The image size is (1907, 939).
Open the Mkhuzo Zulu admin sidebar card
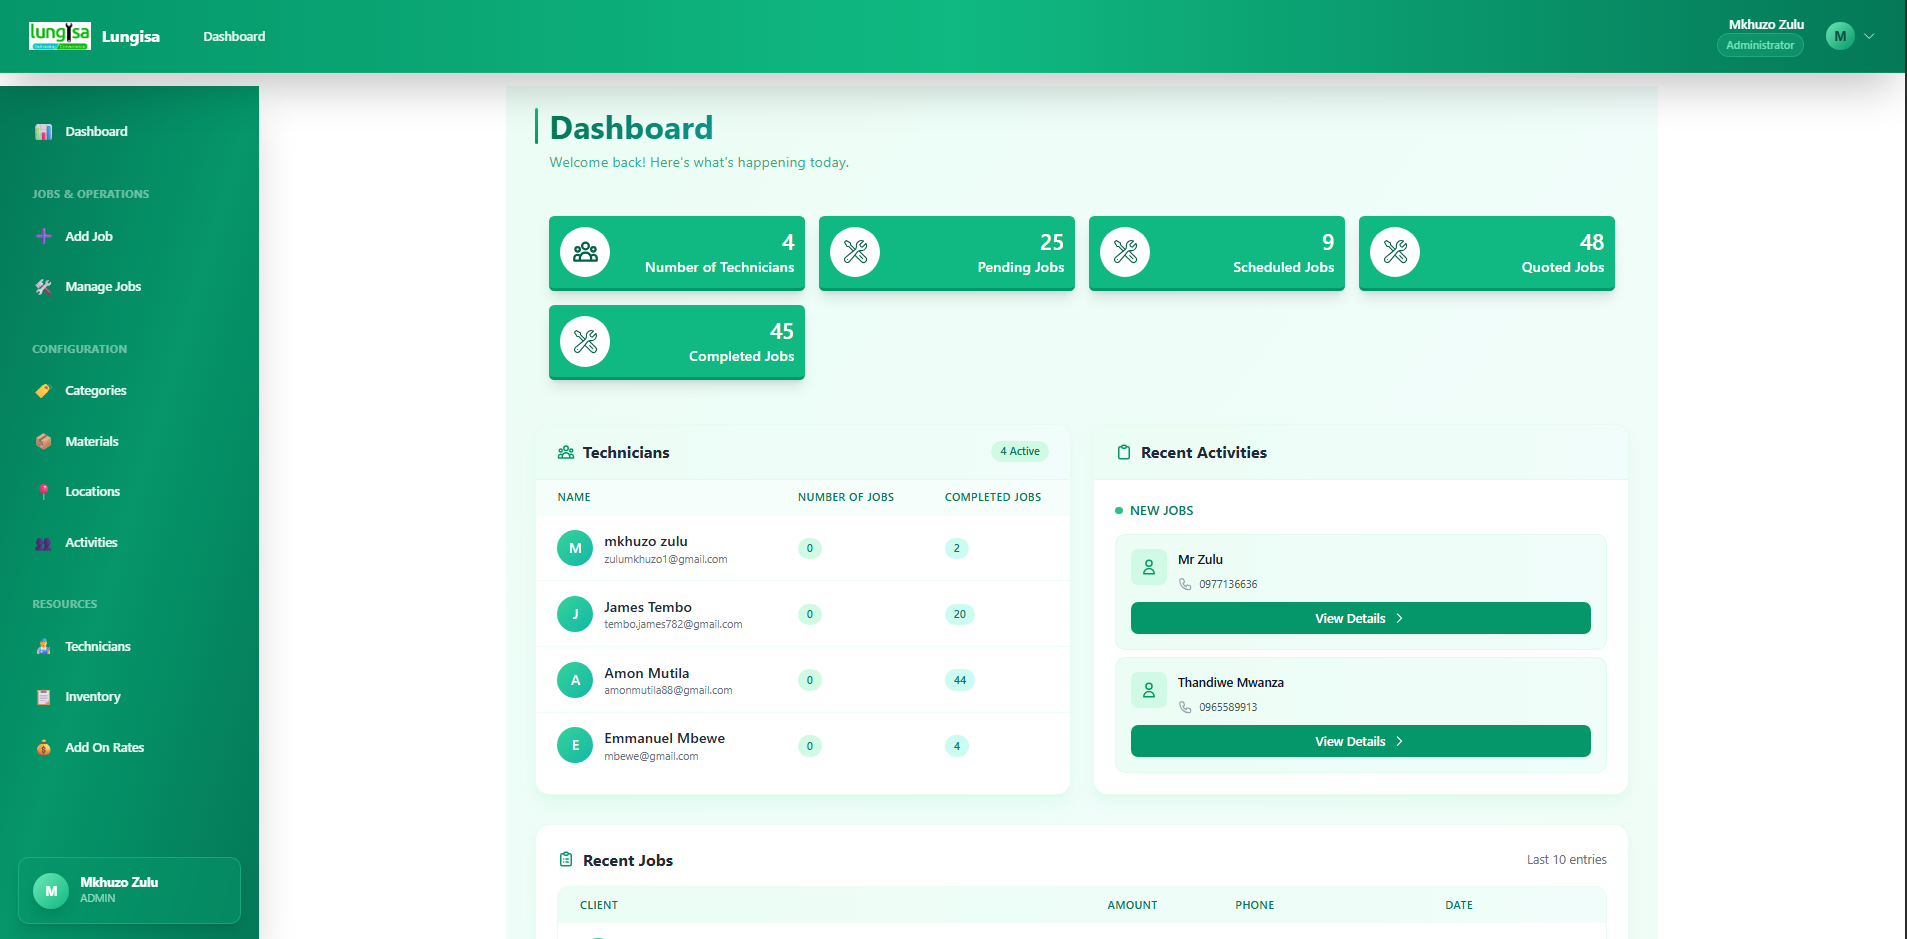coord(129,890)
